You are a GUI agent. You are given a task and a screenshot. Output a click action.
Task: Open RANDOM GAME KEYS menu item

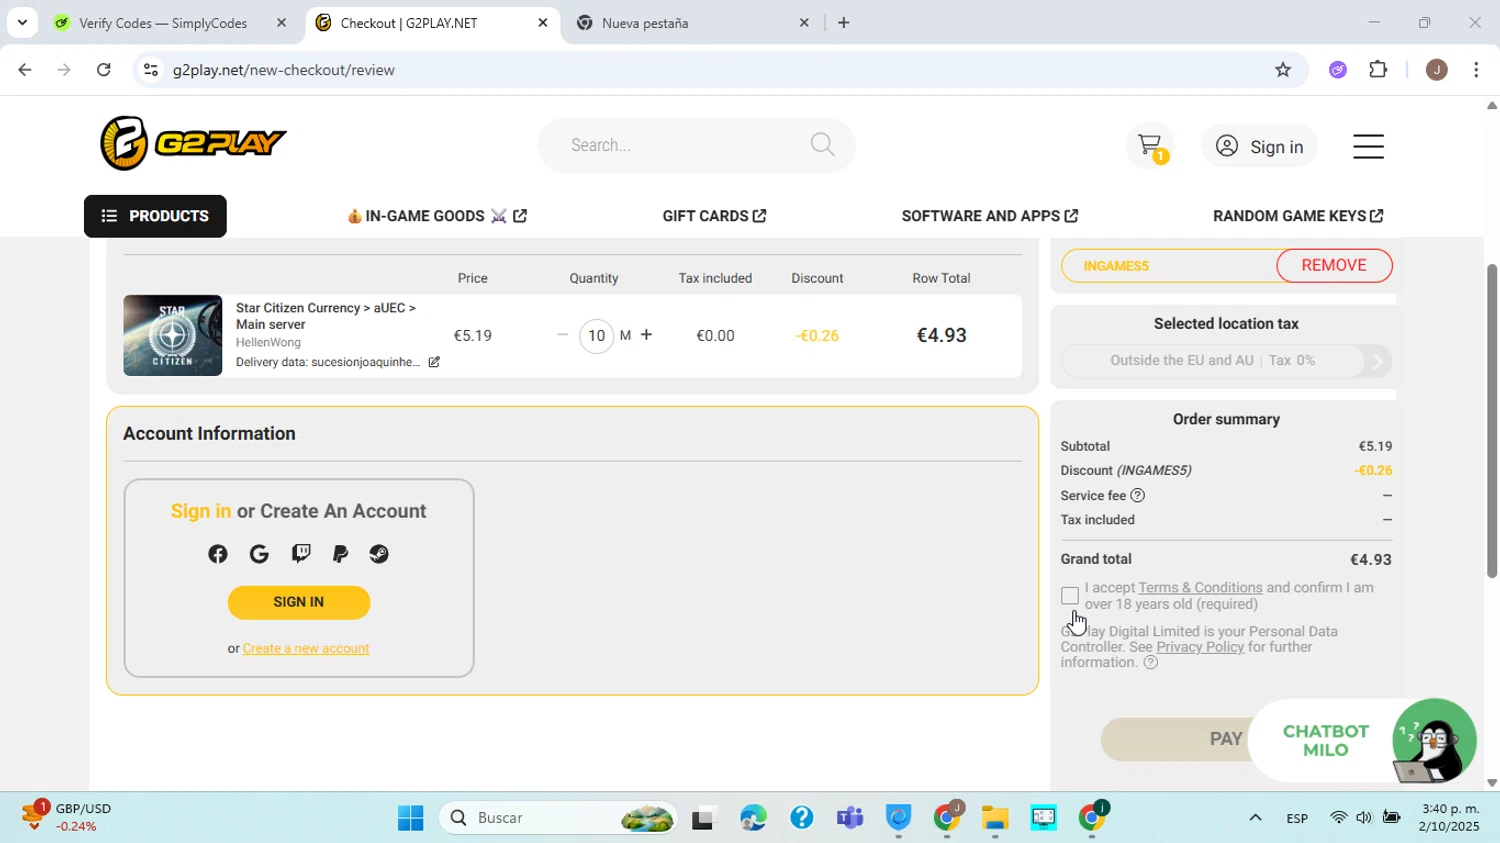[1298, 216]
